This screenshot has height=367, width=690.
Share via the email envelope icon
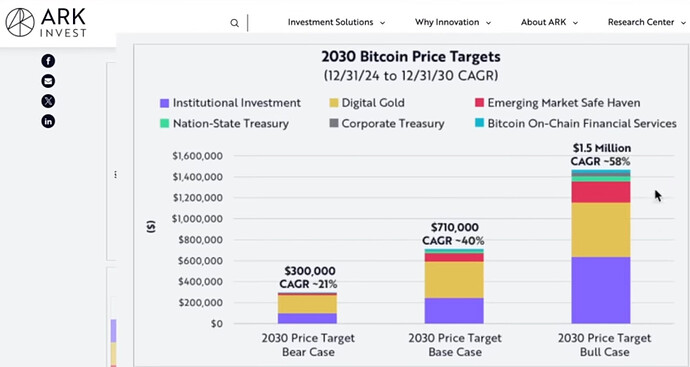pyautogui.click(x=48, y=81)
